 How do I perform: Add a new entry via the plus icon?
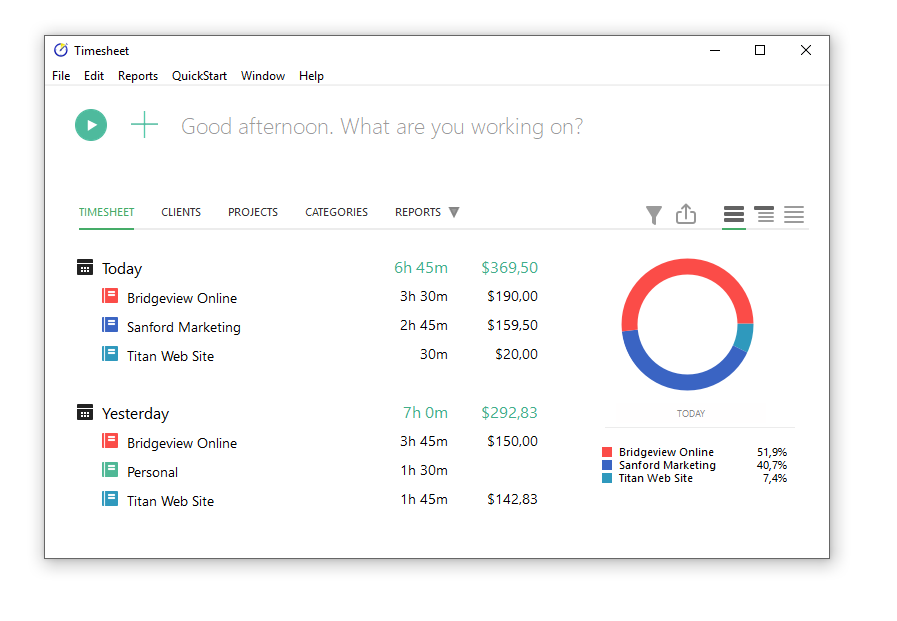coord(144,125)
